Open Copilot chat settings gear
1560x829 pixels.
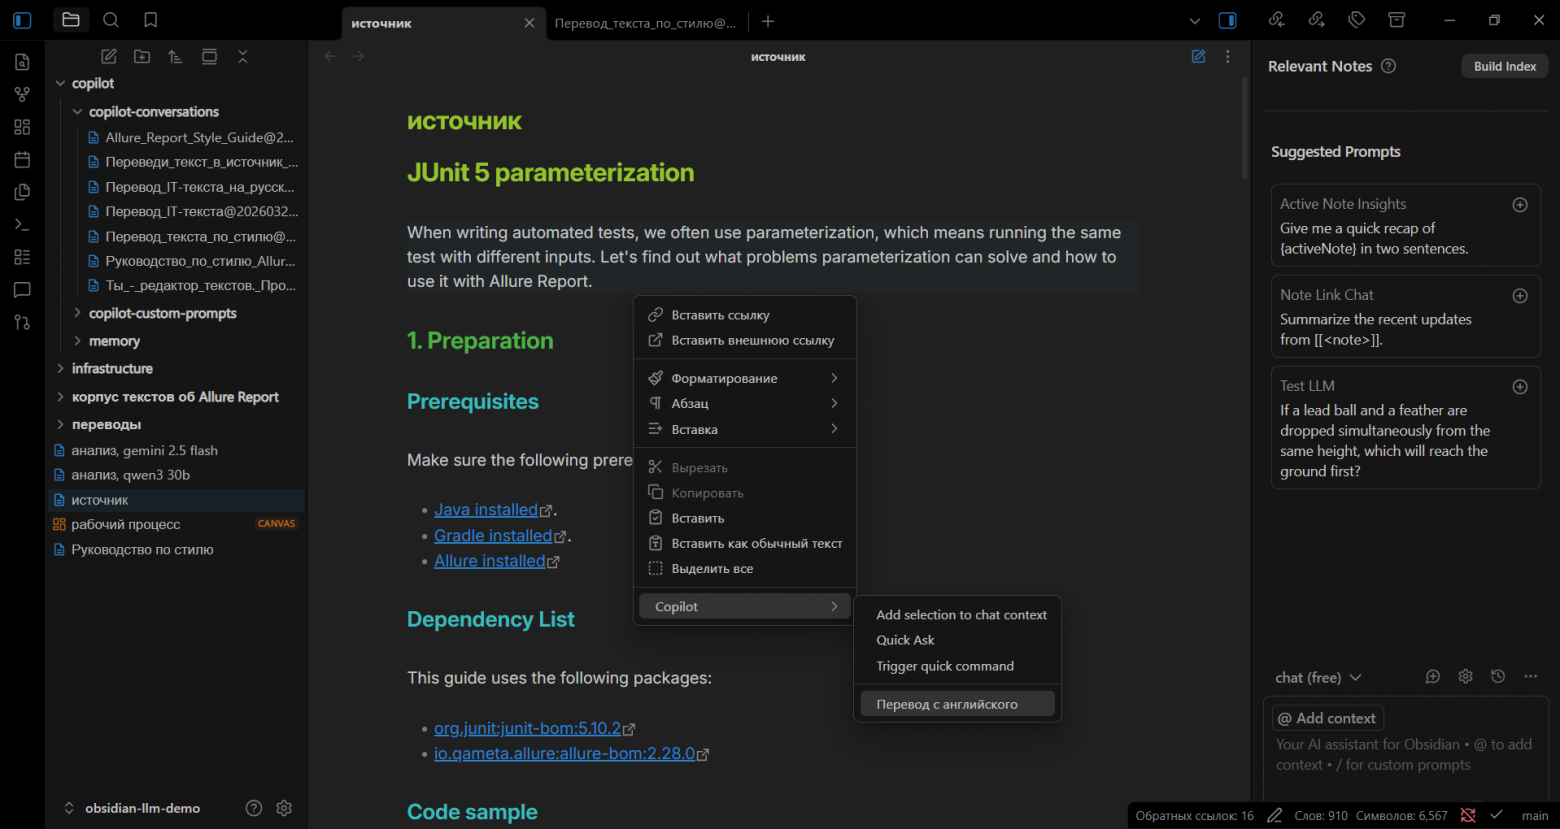coord(1465,677)
